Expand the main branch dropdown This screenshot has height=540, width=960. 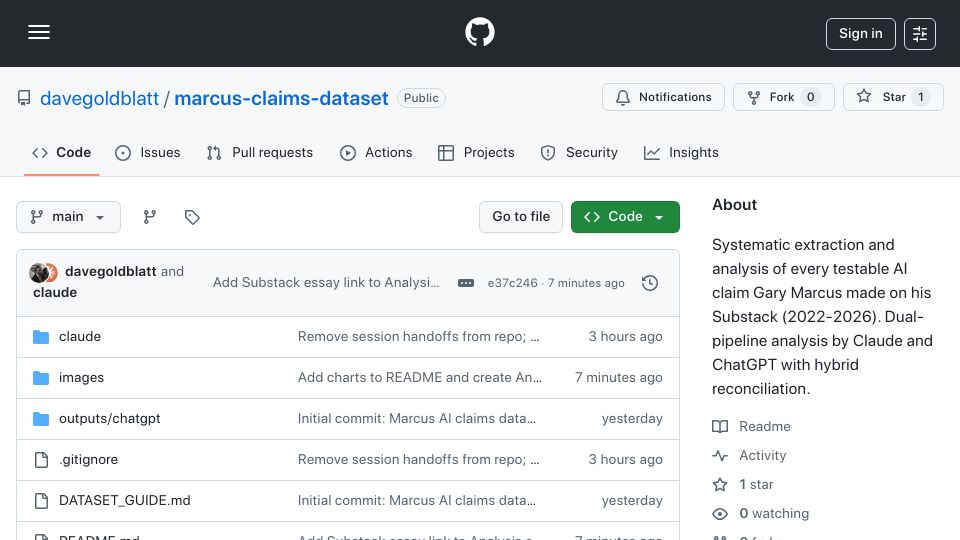click(x=69, y=217)
